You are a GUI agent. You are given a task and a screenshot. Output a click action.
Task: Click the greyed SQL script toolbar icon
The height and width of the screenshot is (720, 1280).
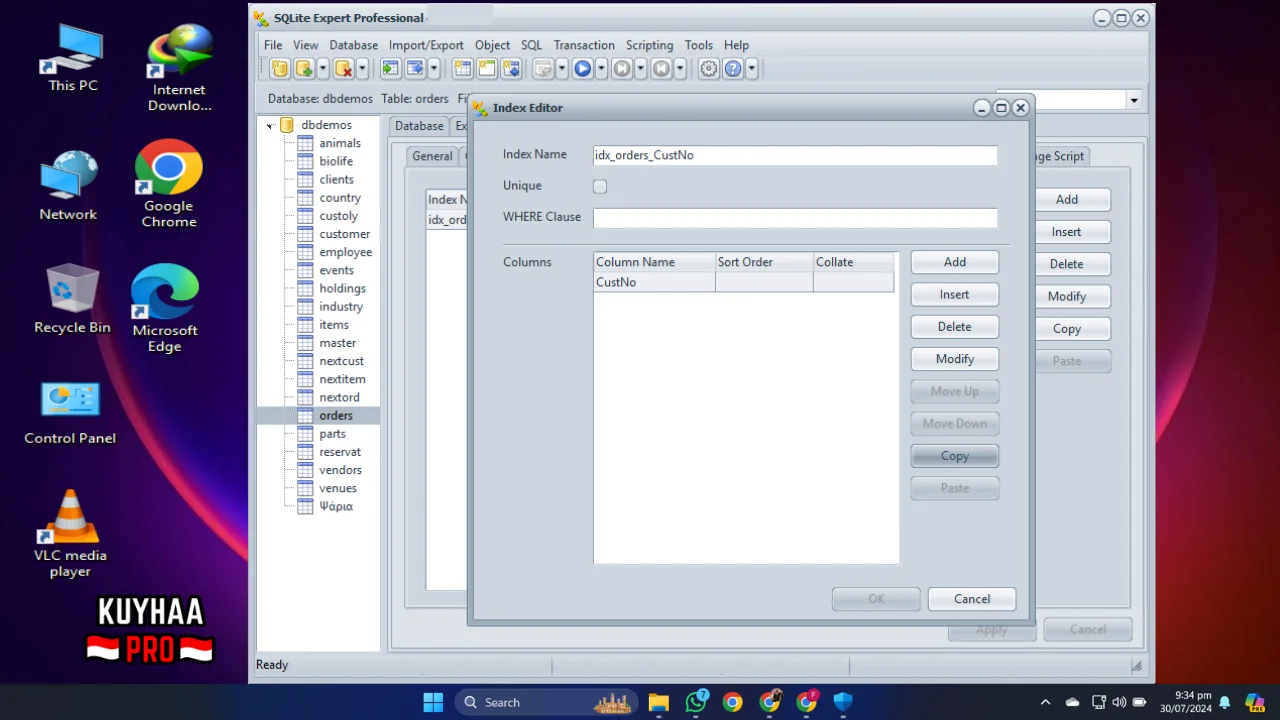coord(543,69)
